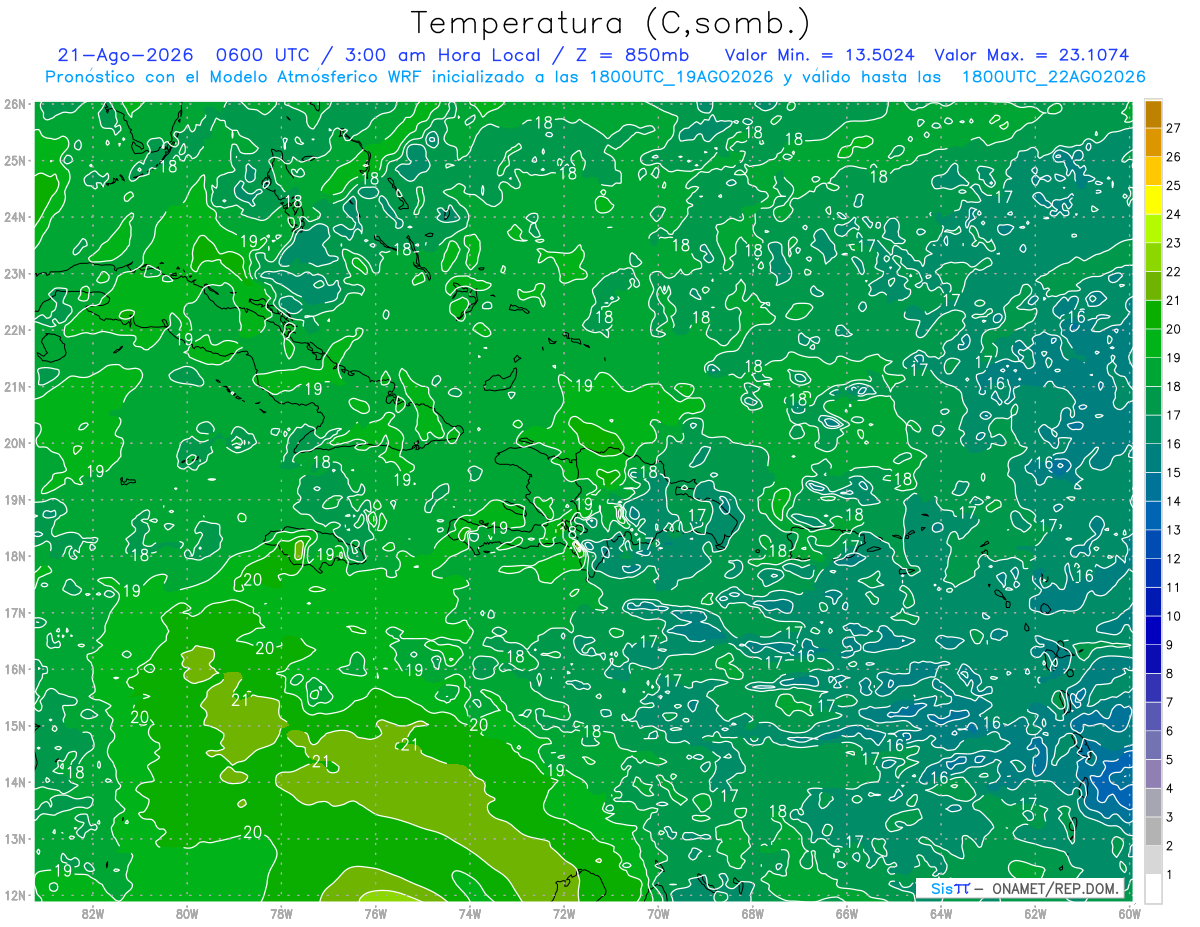Click the 80W longitude axis label
Viewport: 1200px width, 927px height.
point(187,913)
